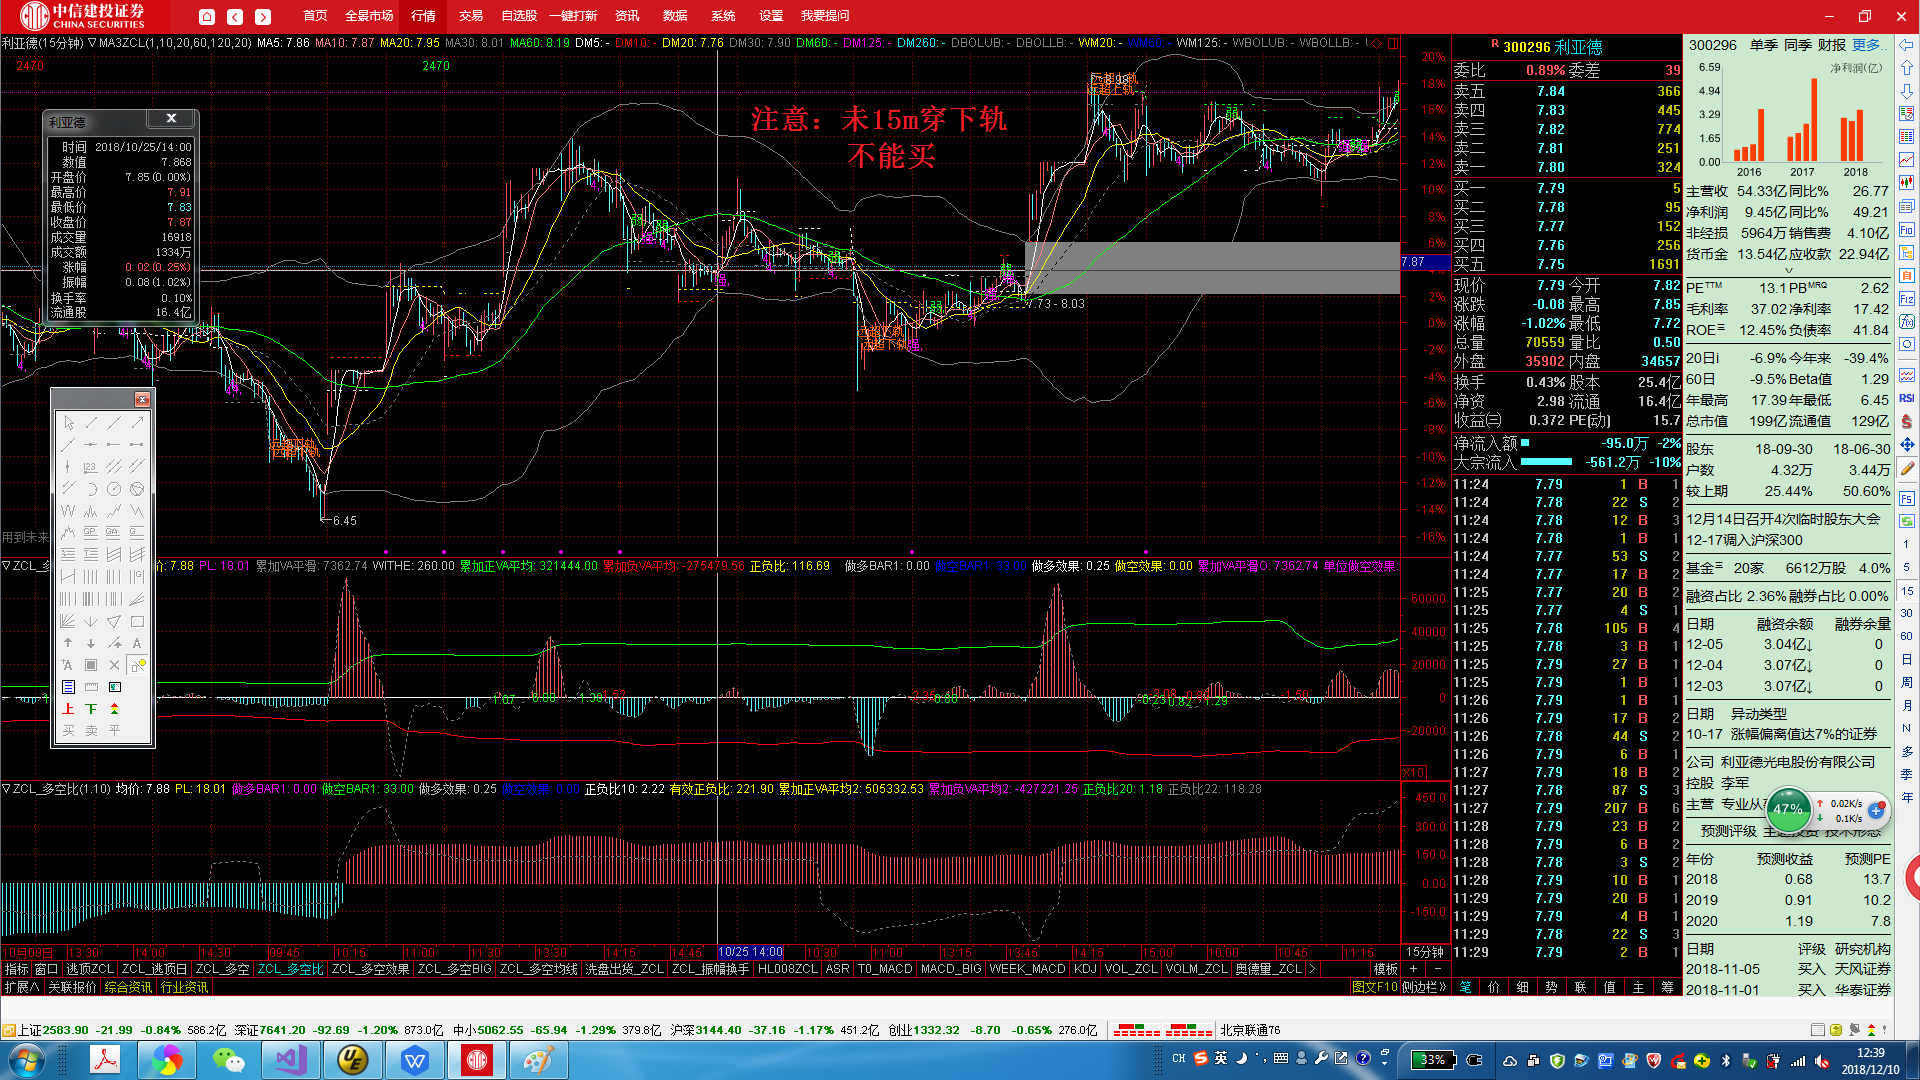
Task: Click the 一键打新 button
Action: point(573,16)
